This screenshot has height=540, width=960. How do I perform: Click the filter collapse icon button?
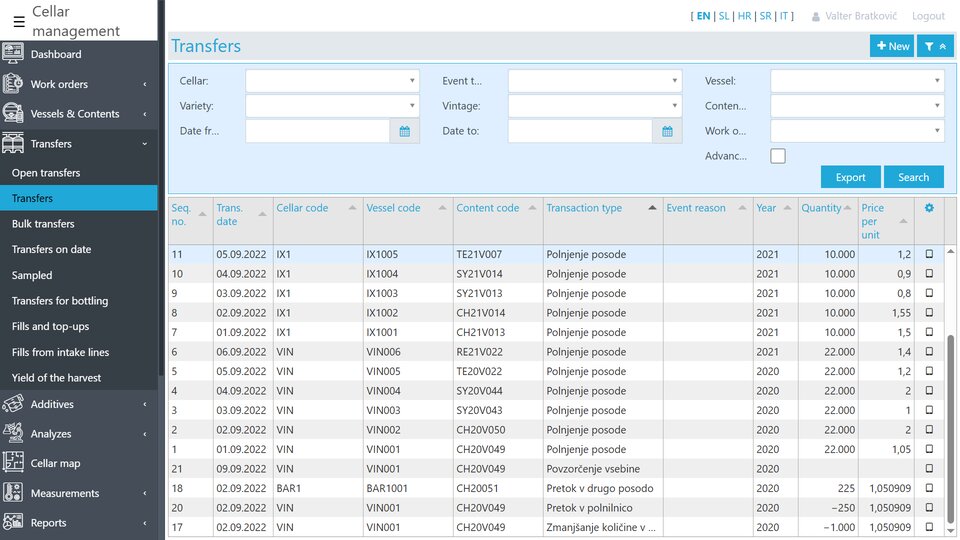935,46
